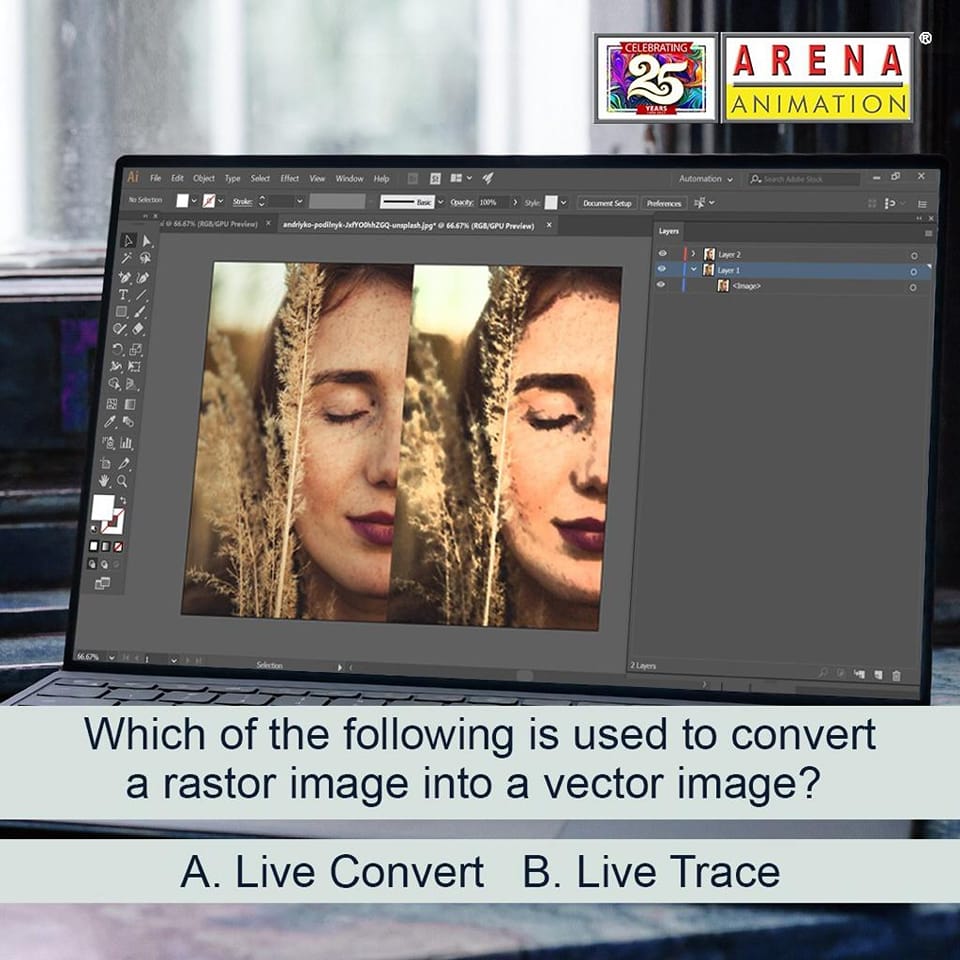Select the Blend tool
Image resolution: width=960 pixels, height=960 pixels.
point(128,422)
